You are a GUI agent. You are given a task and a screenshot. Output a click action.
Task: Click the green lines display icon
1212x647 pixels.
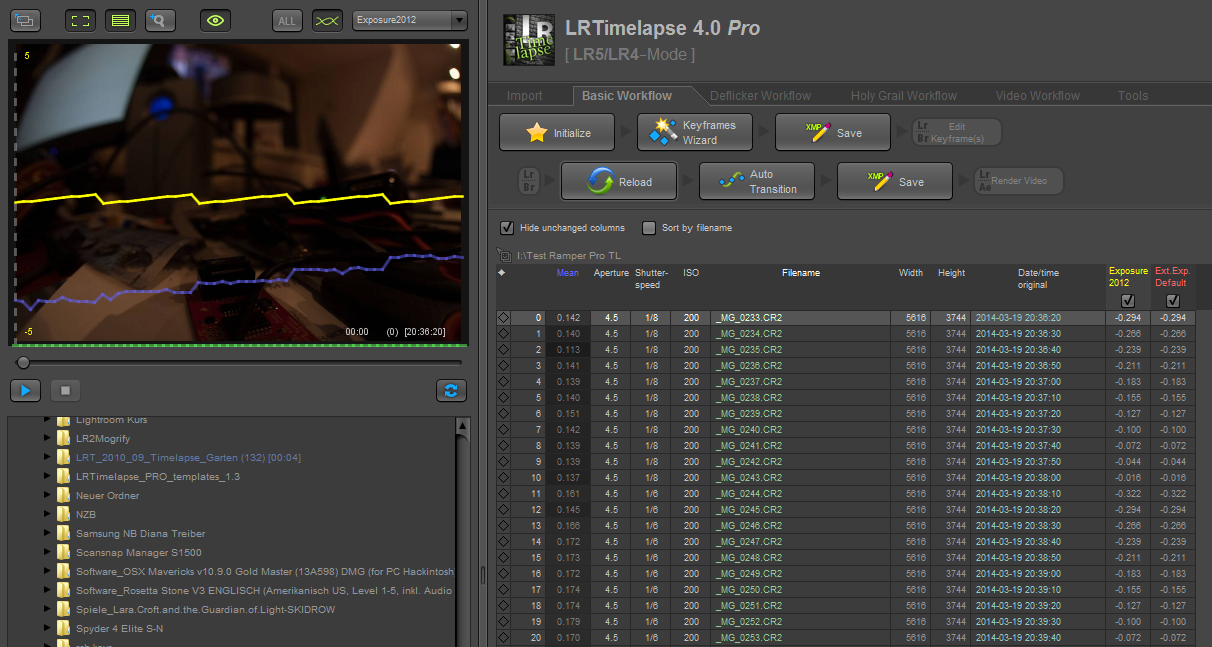click(121, 20)
